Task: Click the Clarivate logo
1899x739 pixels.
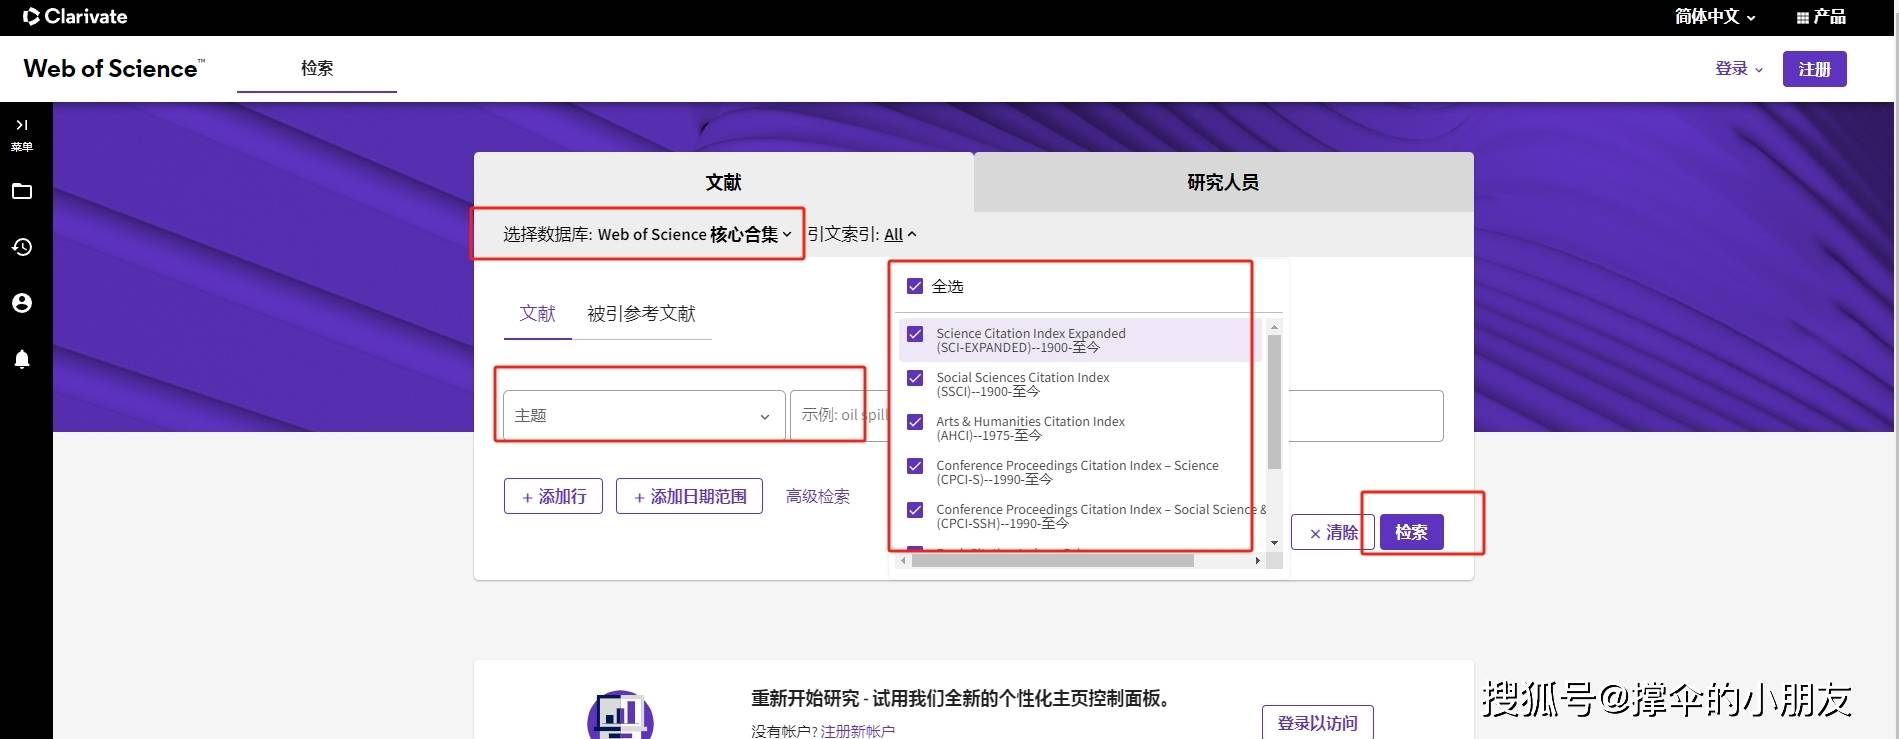Action: coord(75,16)
